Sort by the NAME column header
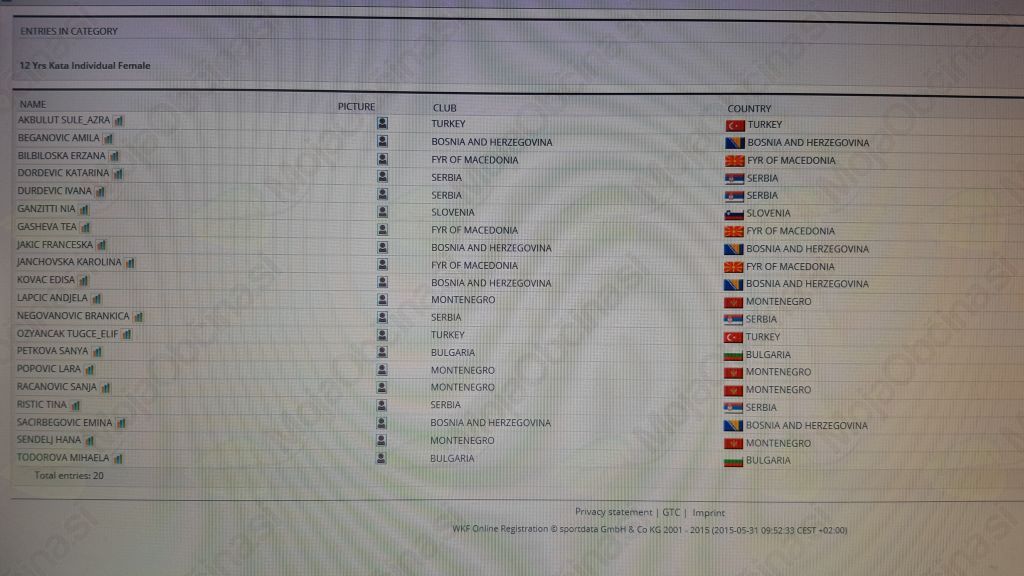Viewport: 1024px width, 576px height. 33,104
